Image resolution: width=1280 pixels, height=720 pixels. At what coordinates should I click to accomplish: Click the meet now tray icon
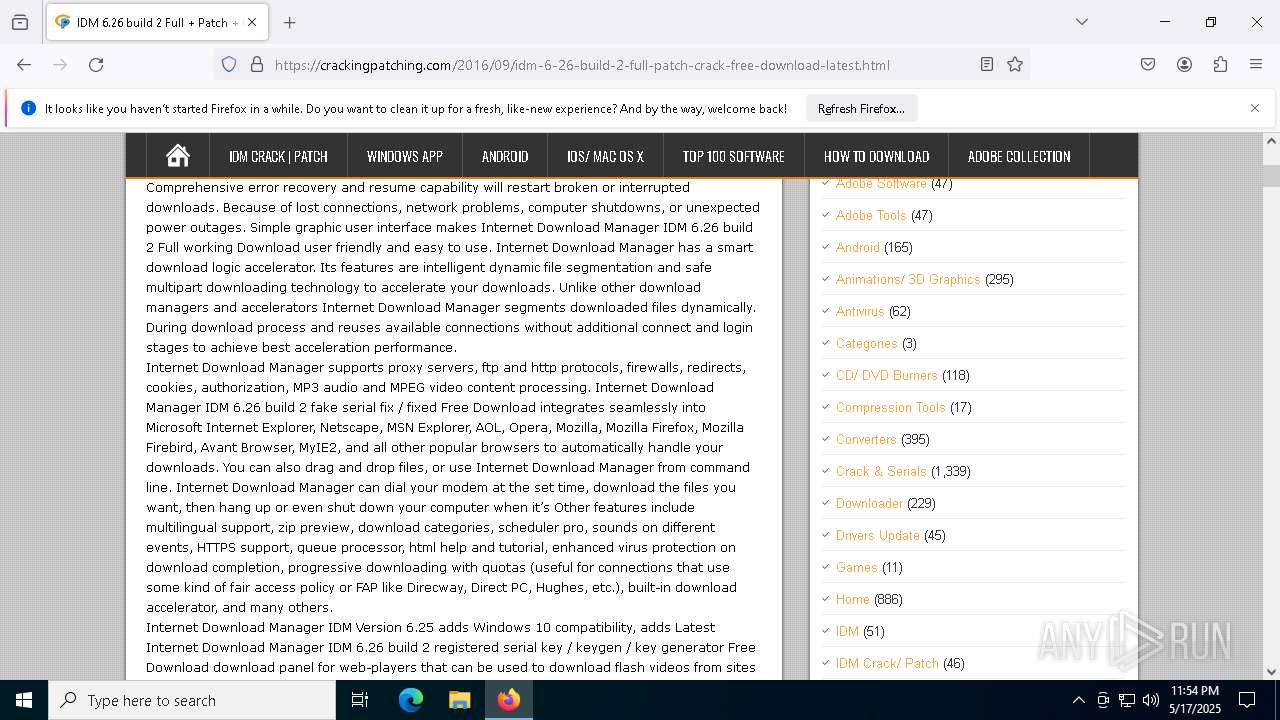click(x=1103, y=700)
